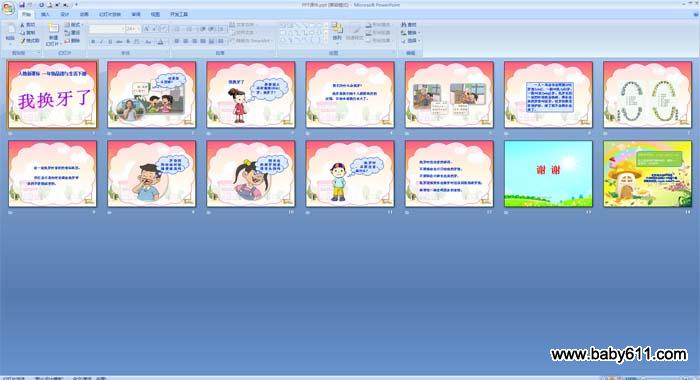Click the Reset slide button
700x380 pixels.
click(x=72, y=33)
